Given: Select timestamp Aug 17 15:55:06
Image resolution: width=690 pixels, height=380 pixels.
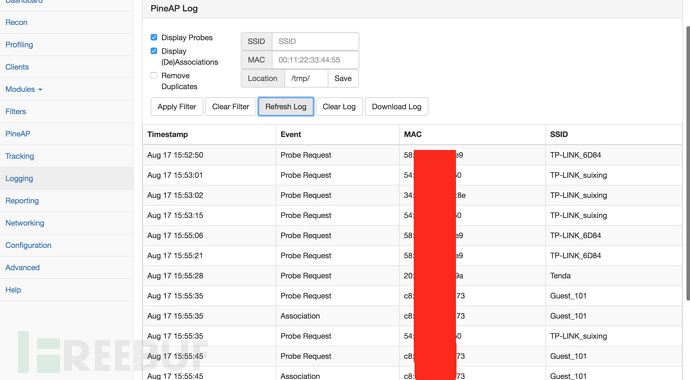Looking at the screenshot, I should [175, 235].
